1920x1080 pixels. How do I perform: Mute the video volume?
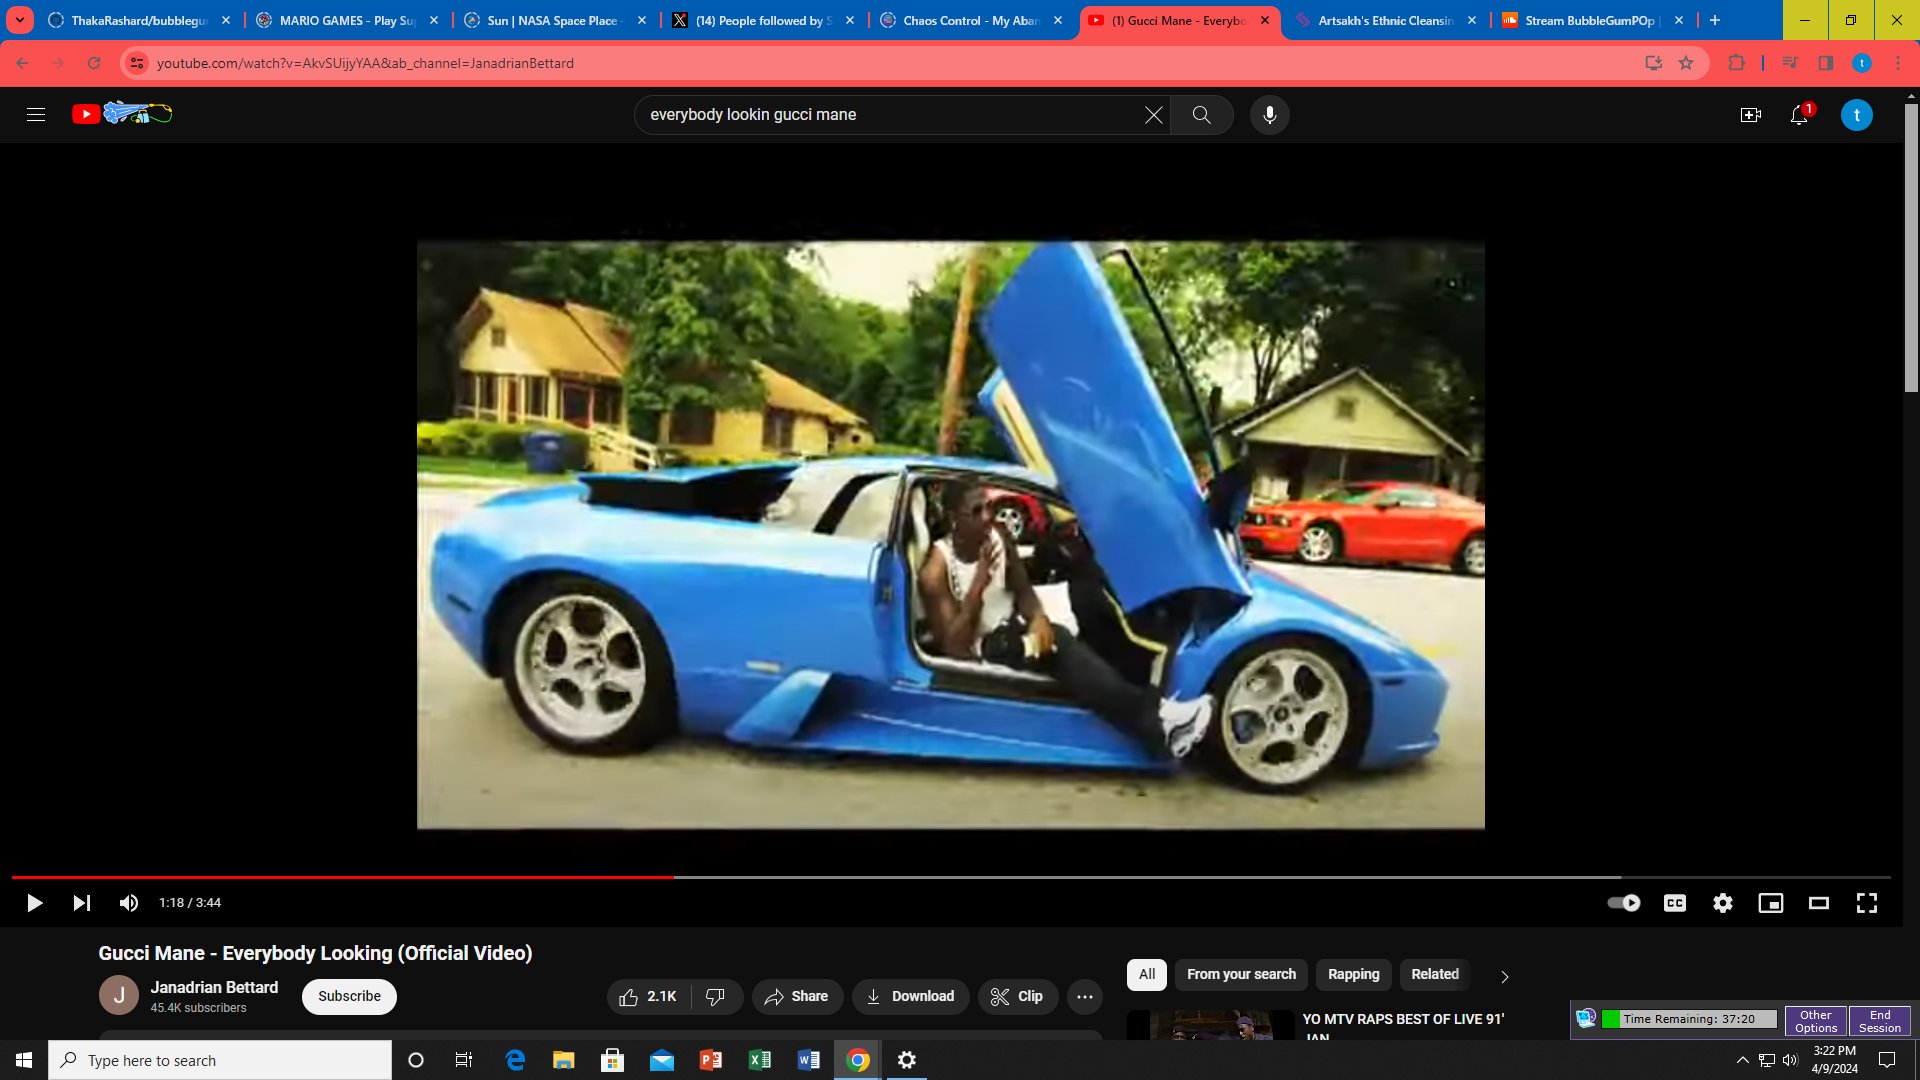[x=129, y=903]
